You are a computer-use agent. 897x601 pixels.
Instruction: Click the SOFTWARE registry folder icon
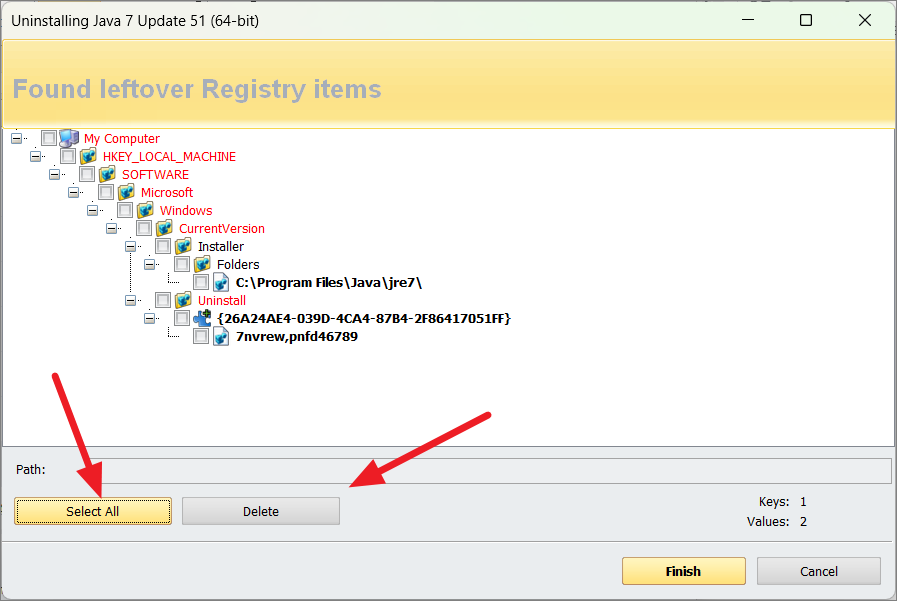[107, 174]
